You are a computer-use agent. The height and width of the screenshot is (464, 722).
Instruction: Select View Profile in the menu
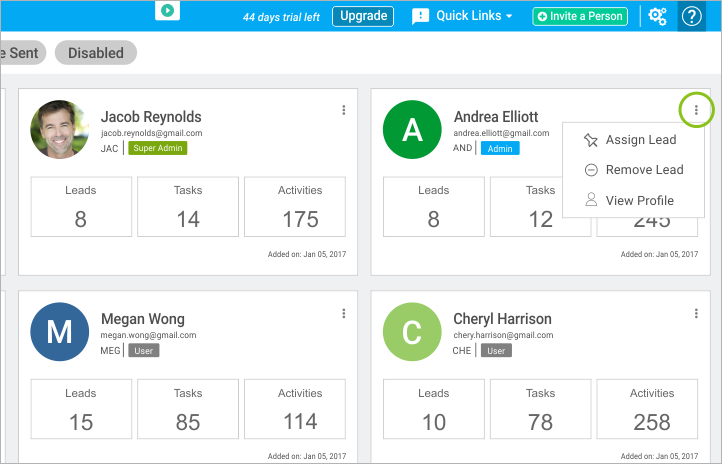[x=639, y=200]
